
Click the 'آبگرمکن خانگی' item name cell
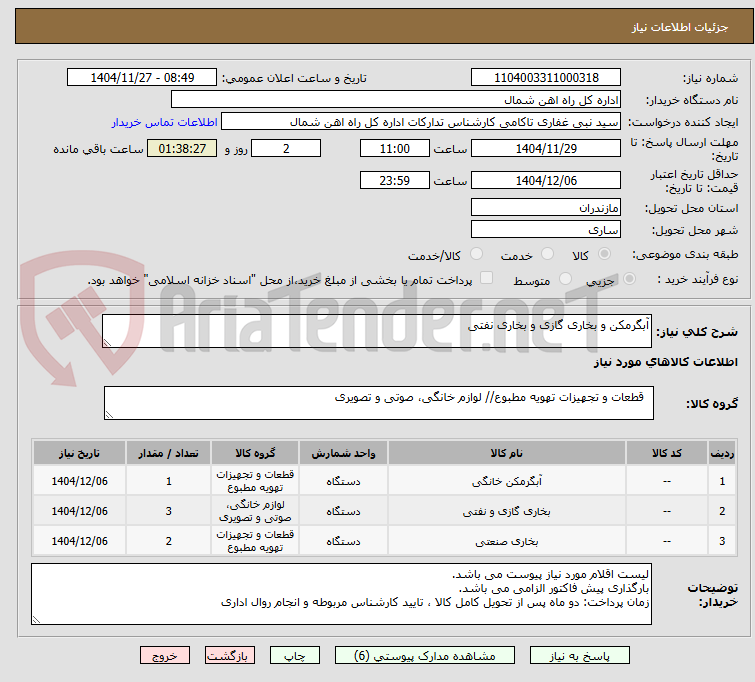coord(507,481)
